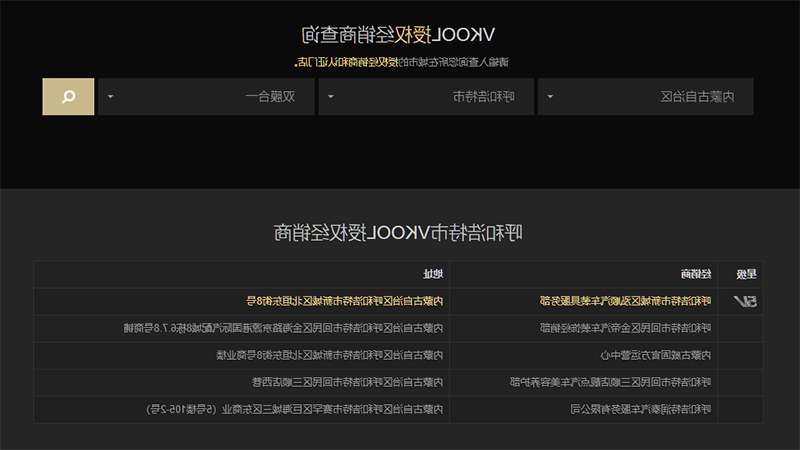The height and width of the screenshot is (450, 800).
Task: Click the address ending (5号楼105-2号)
Action: [294, 409]
